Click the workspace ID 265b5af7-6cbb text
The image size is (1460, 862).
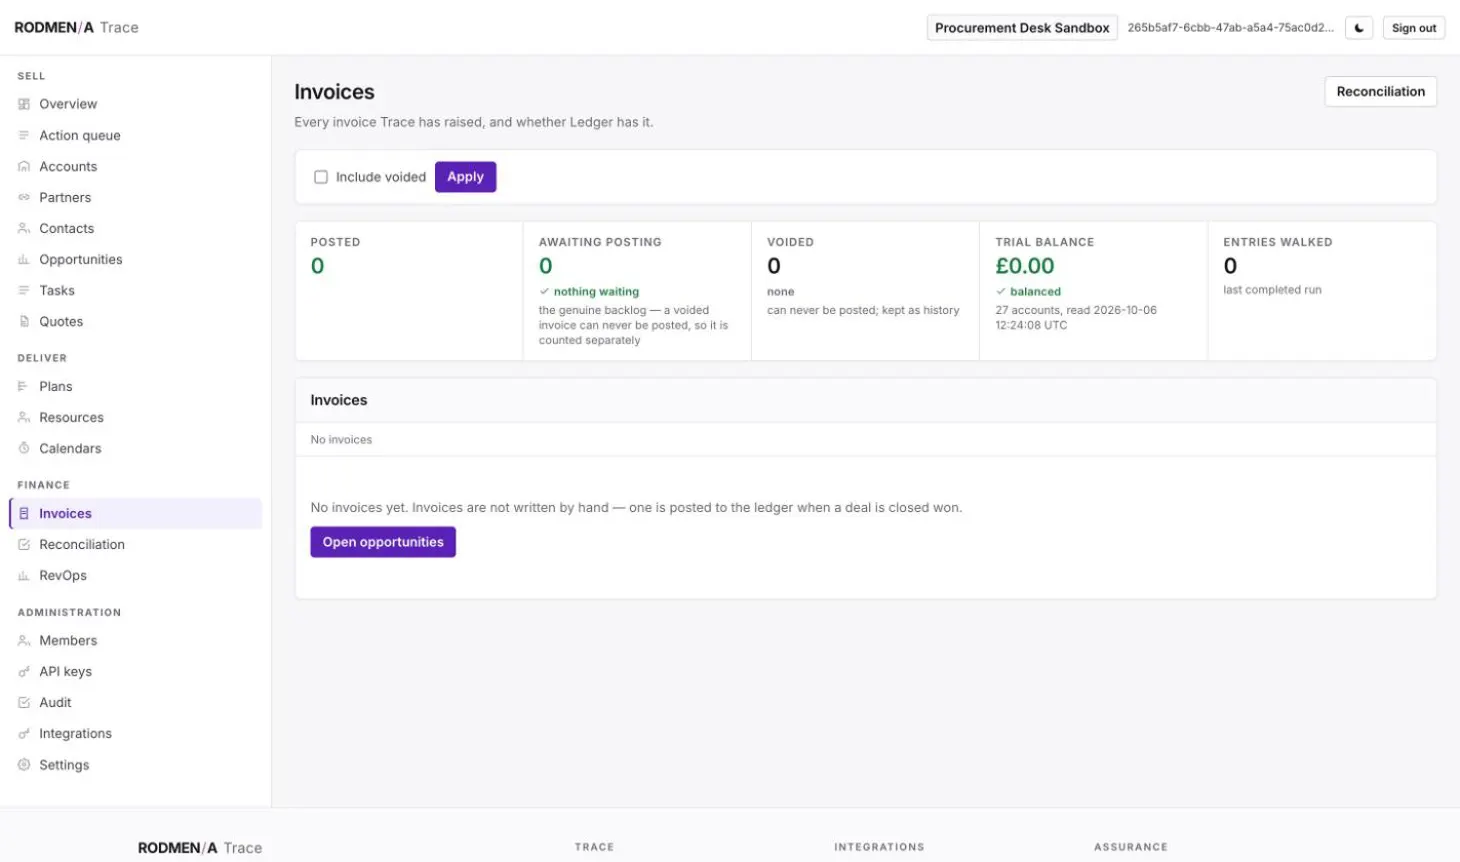point(1230,28)
